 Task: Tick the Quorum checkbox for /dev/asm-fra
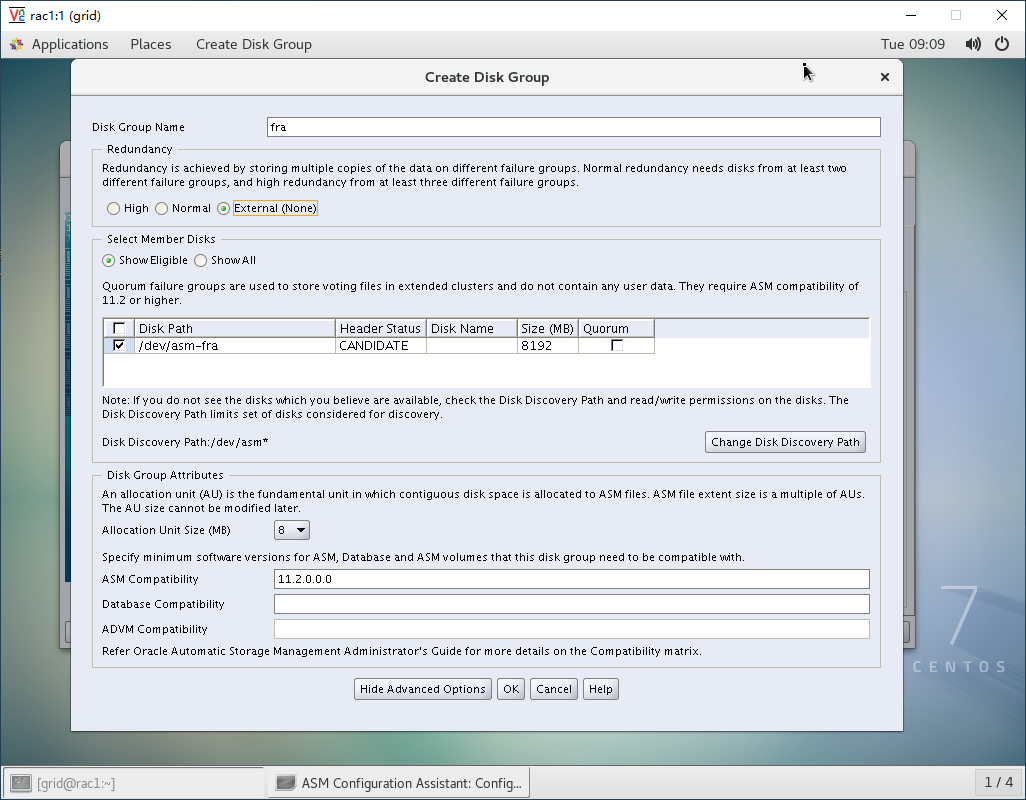pyautogui.click(x=616, y=345)
